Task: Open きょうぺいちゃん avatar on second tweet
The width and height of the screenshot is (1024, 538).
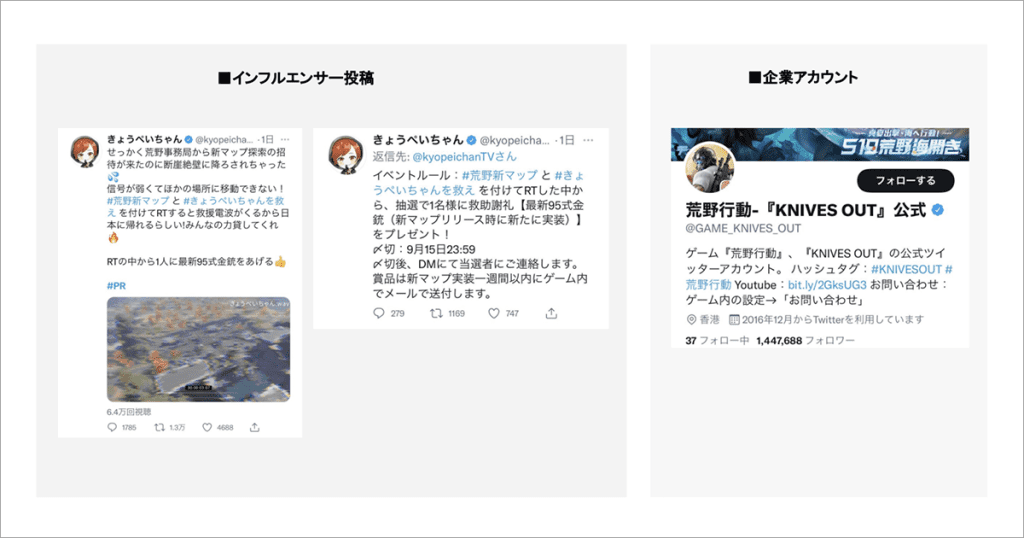Action: tap(346, 155)
